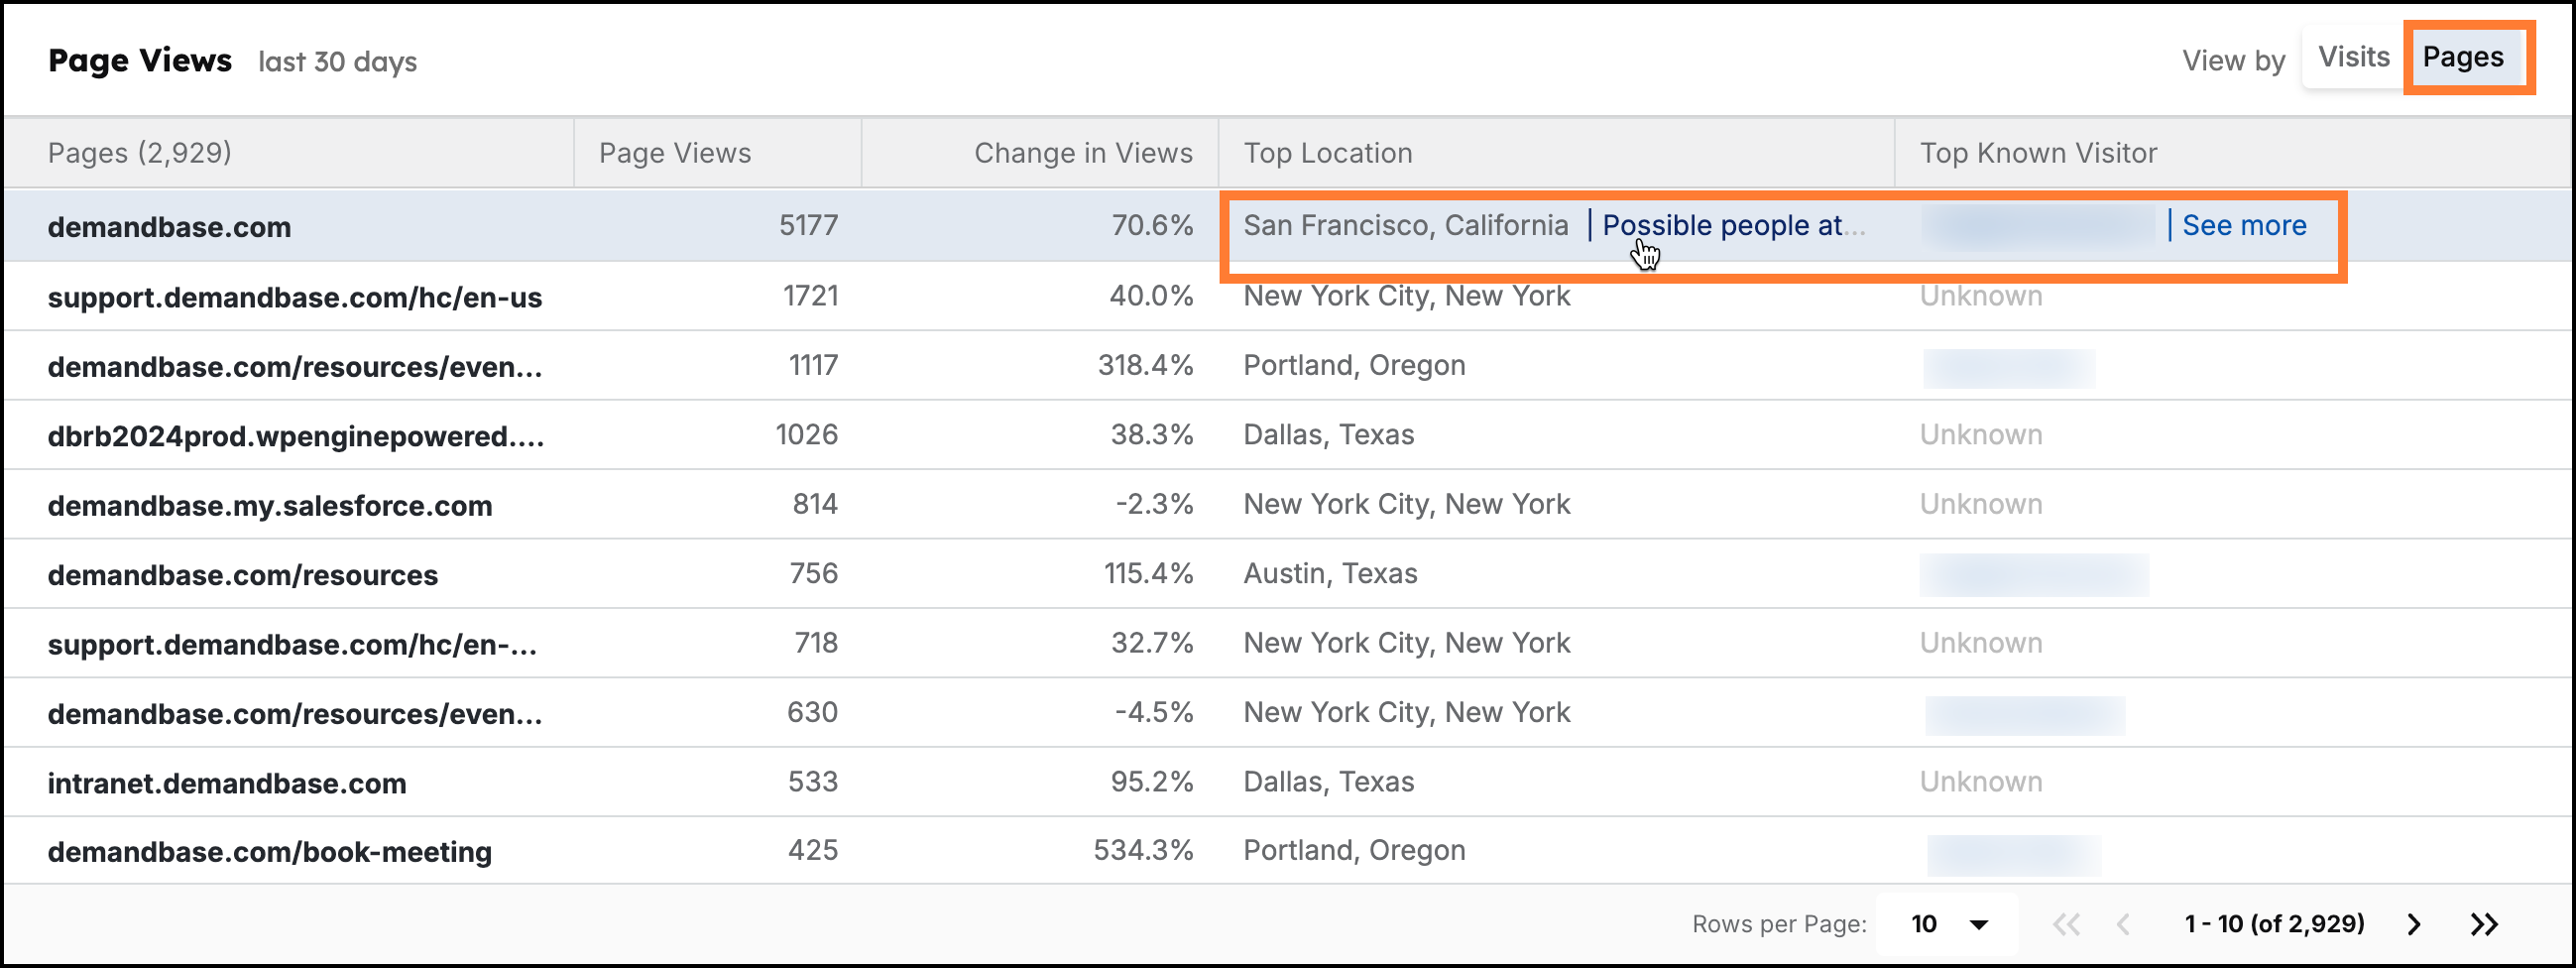Switch view to Visits
This screenshot has height=968, width=2576.
click(x=2353, y=57)
